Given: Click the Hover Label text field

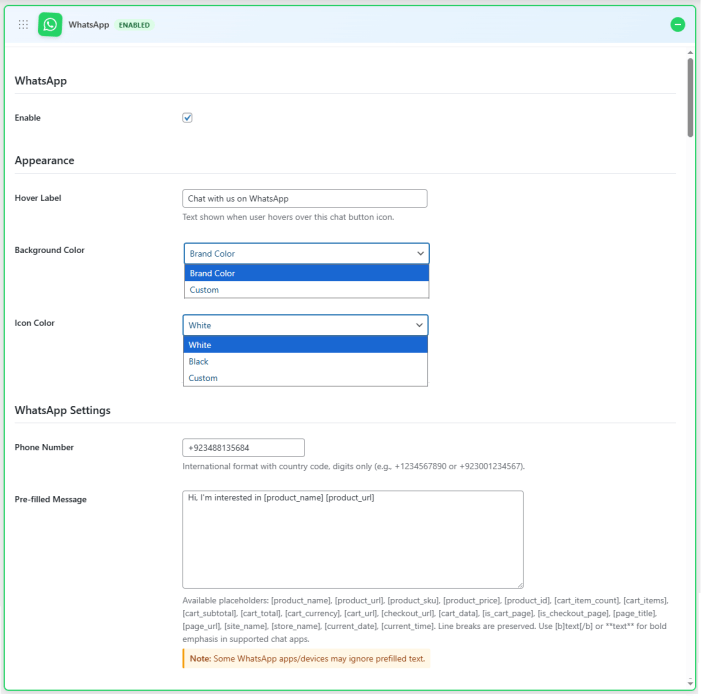Looking at the screenshot, I should click(x=305, y=199).
